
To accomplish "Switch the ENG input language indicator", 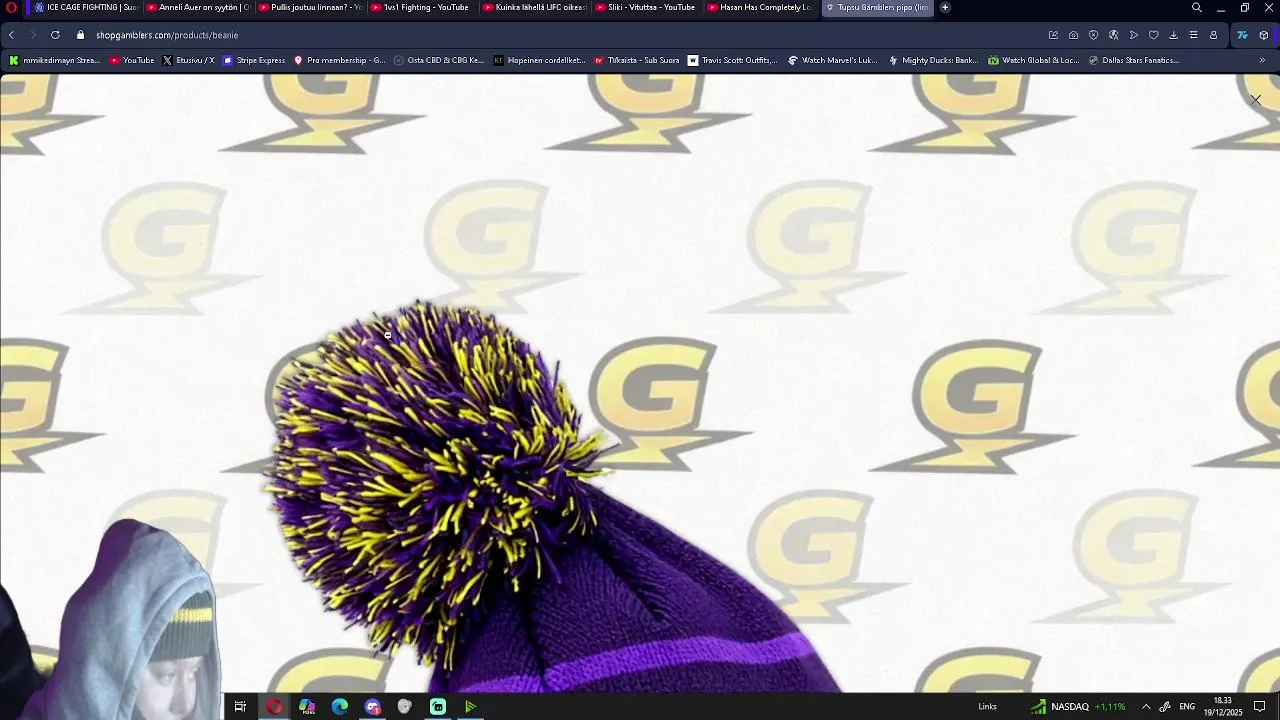I will 1187,707.
